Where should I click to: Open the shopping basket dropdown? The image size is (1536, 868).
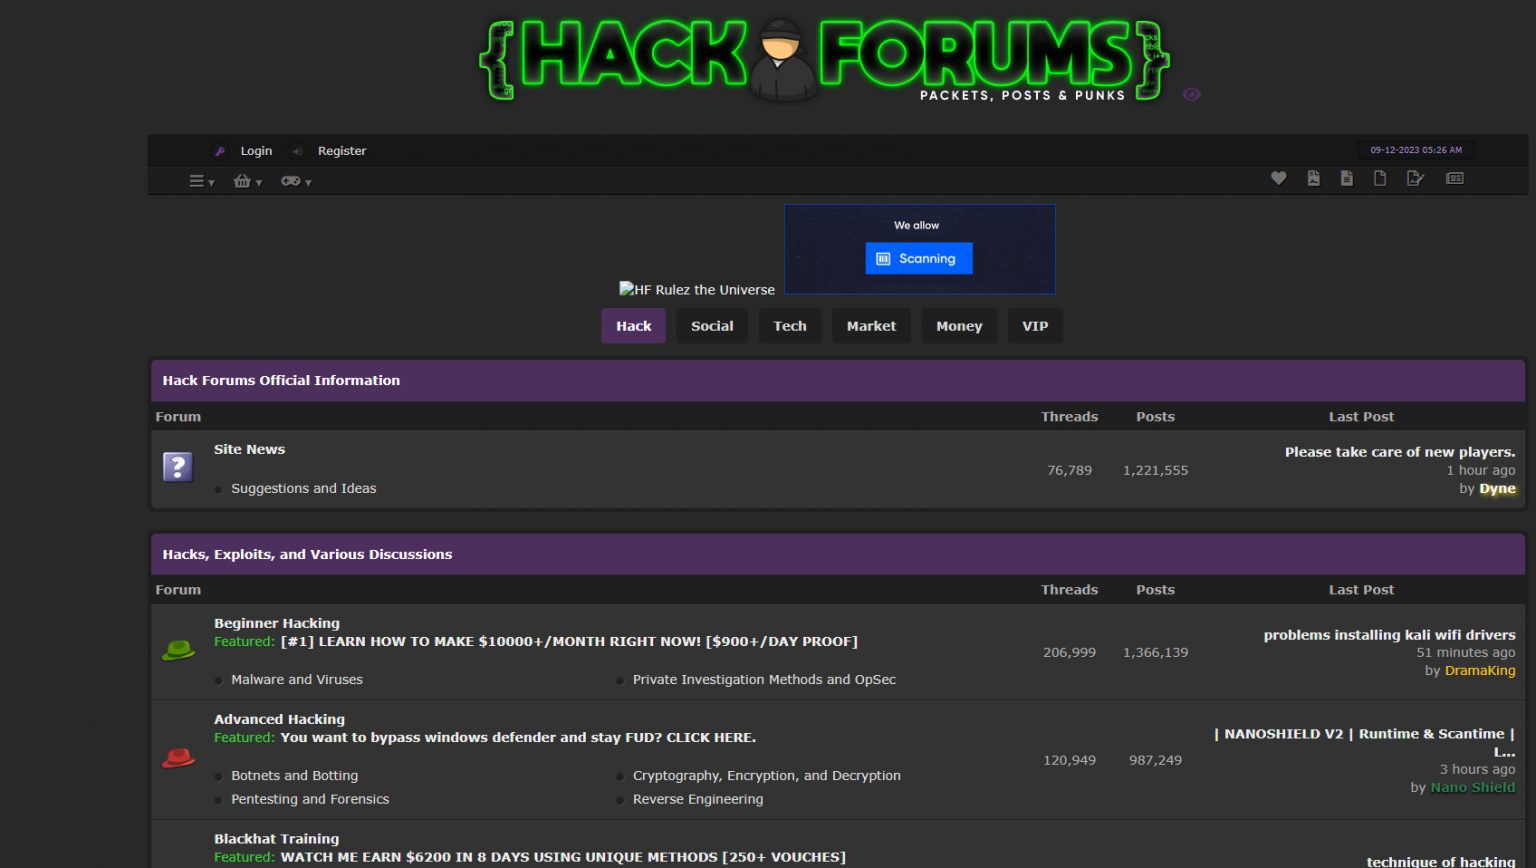247,181
